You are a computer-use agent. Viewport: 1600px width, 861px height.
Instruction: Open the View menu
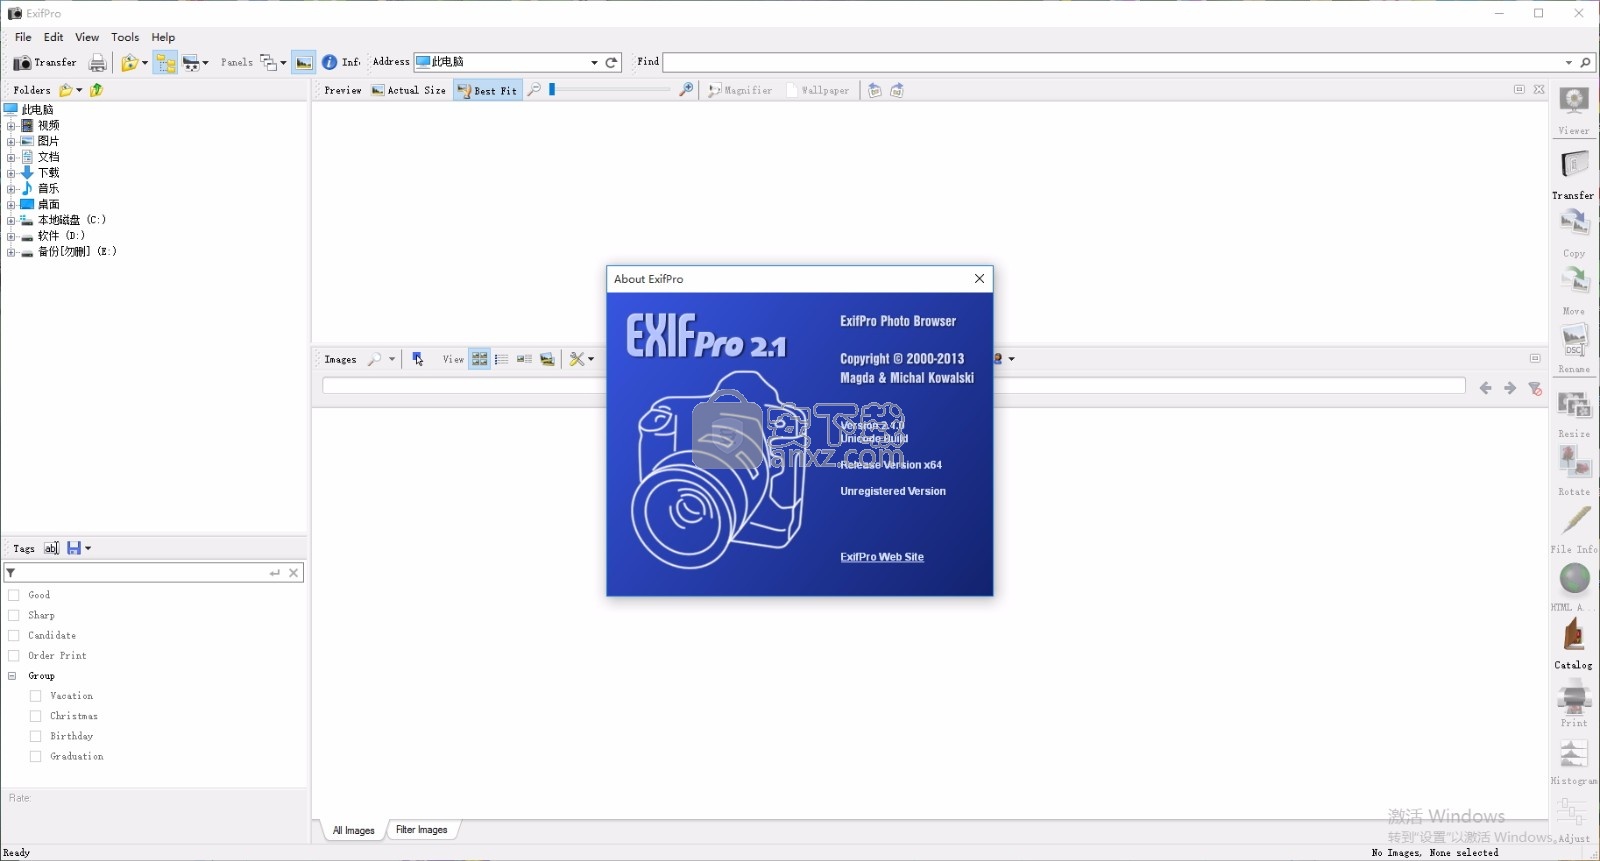(x=87, y=37)
